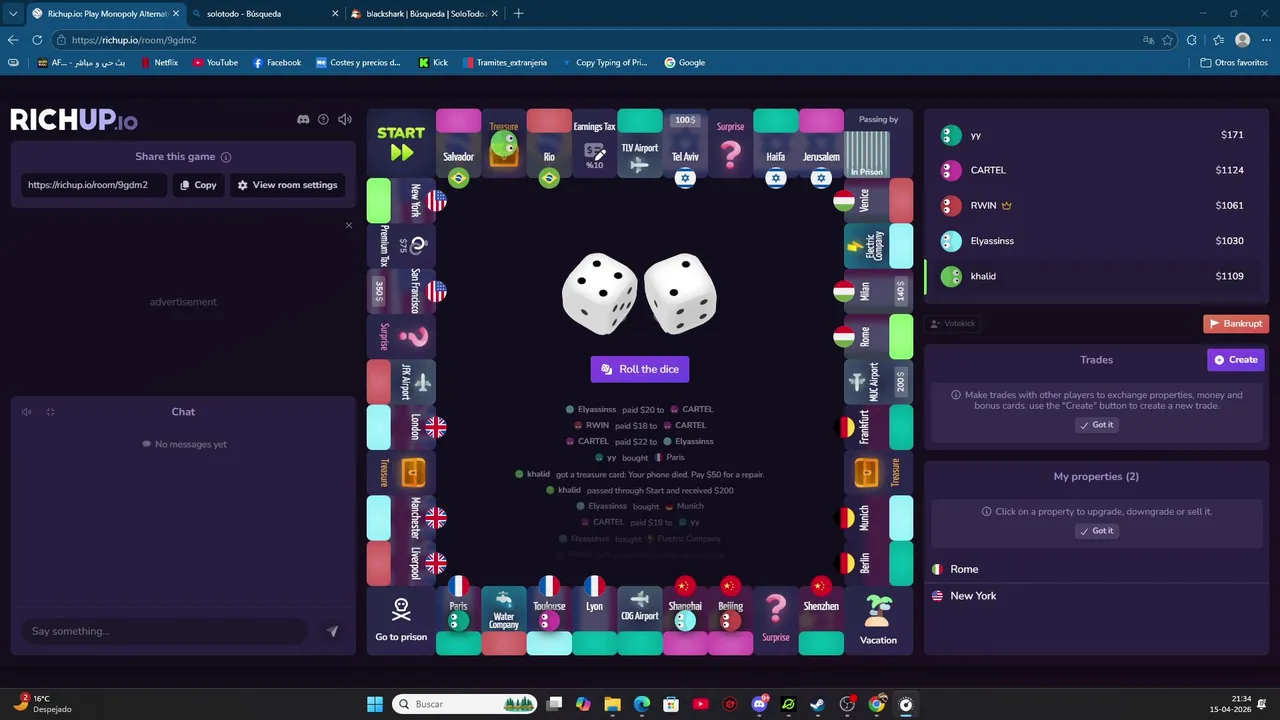Dismiss the Trades hint with Got it
Screen dimensions: 1280x720
pyautogui.click(x=1097, y=425)
